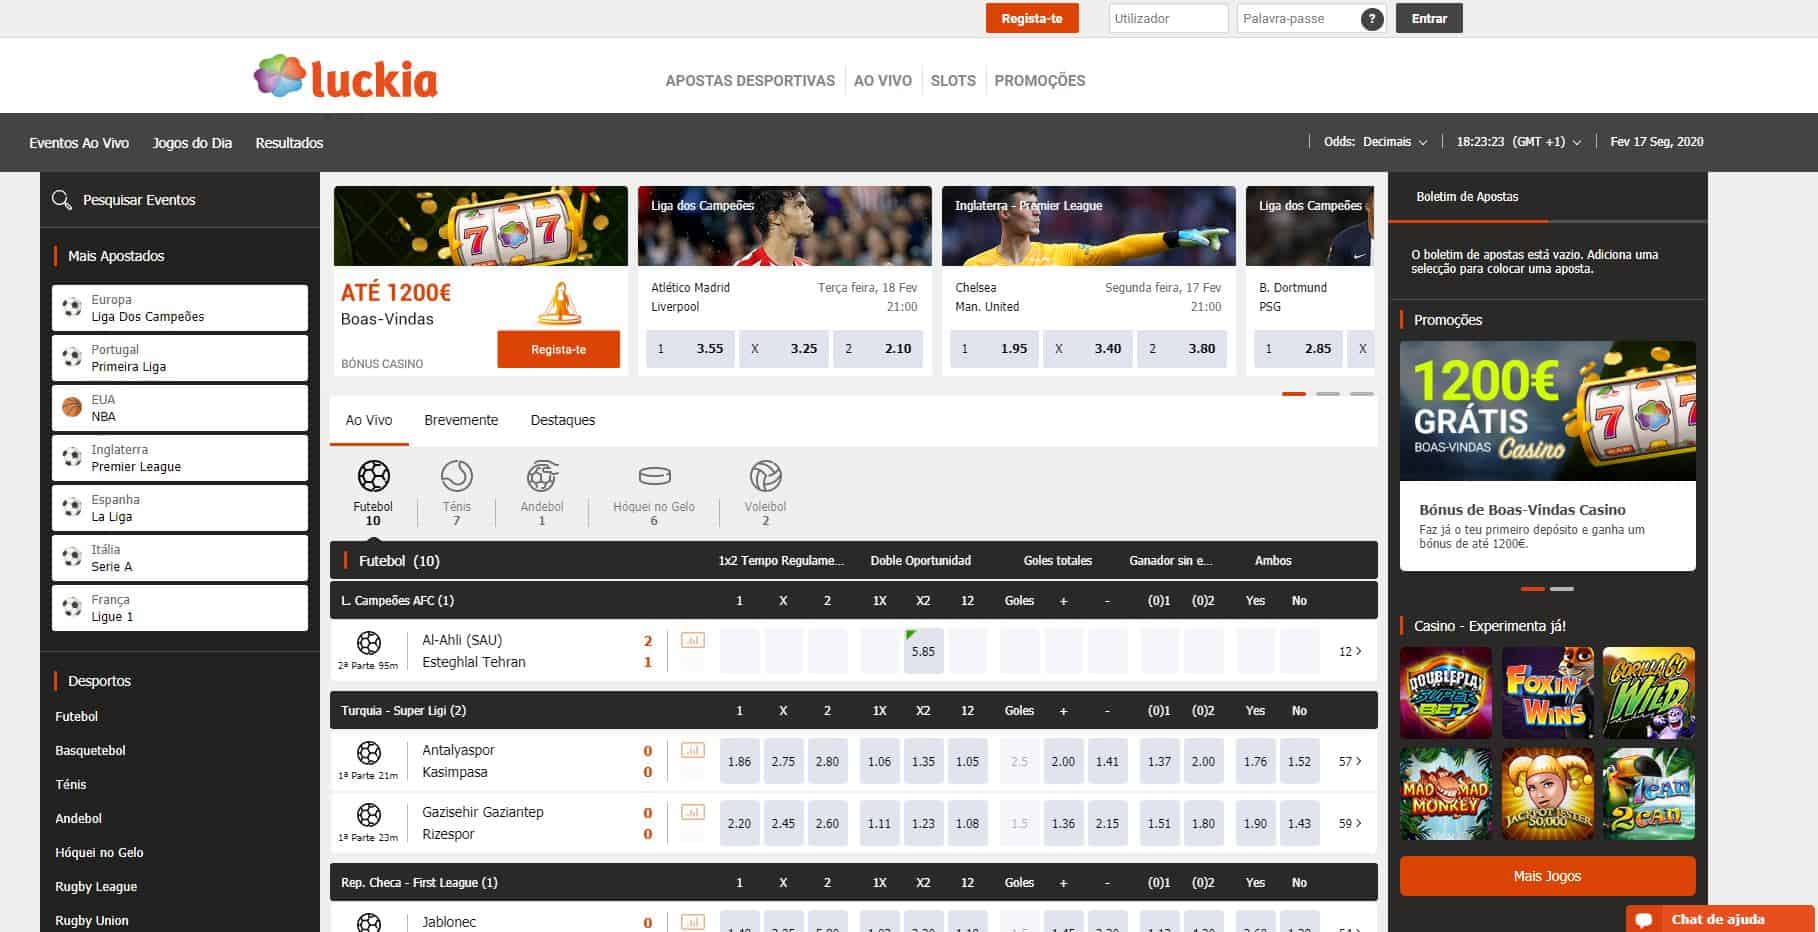Expand 59 more markets for Gazisehir Gaziantep
1818x932 pixels.
(1350, 823)
